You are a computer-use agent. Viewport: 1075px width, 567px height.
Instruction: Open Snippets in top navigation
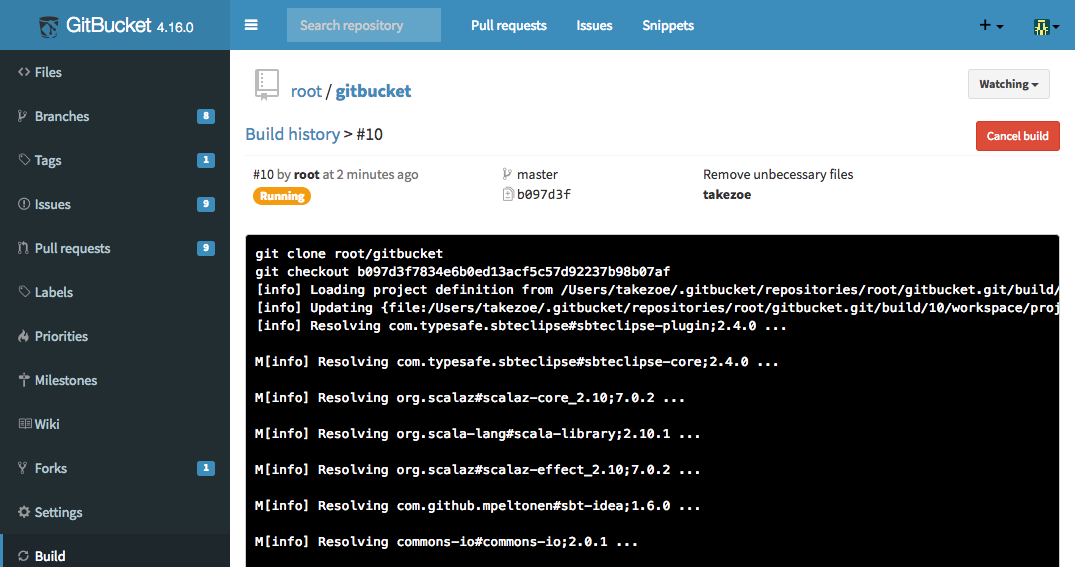tap(667, 25)
